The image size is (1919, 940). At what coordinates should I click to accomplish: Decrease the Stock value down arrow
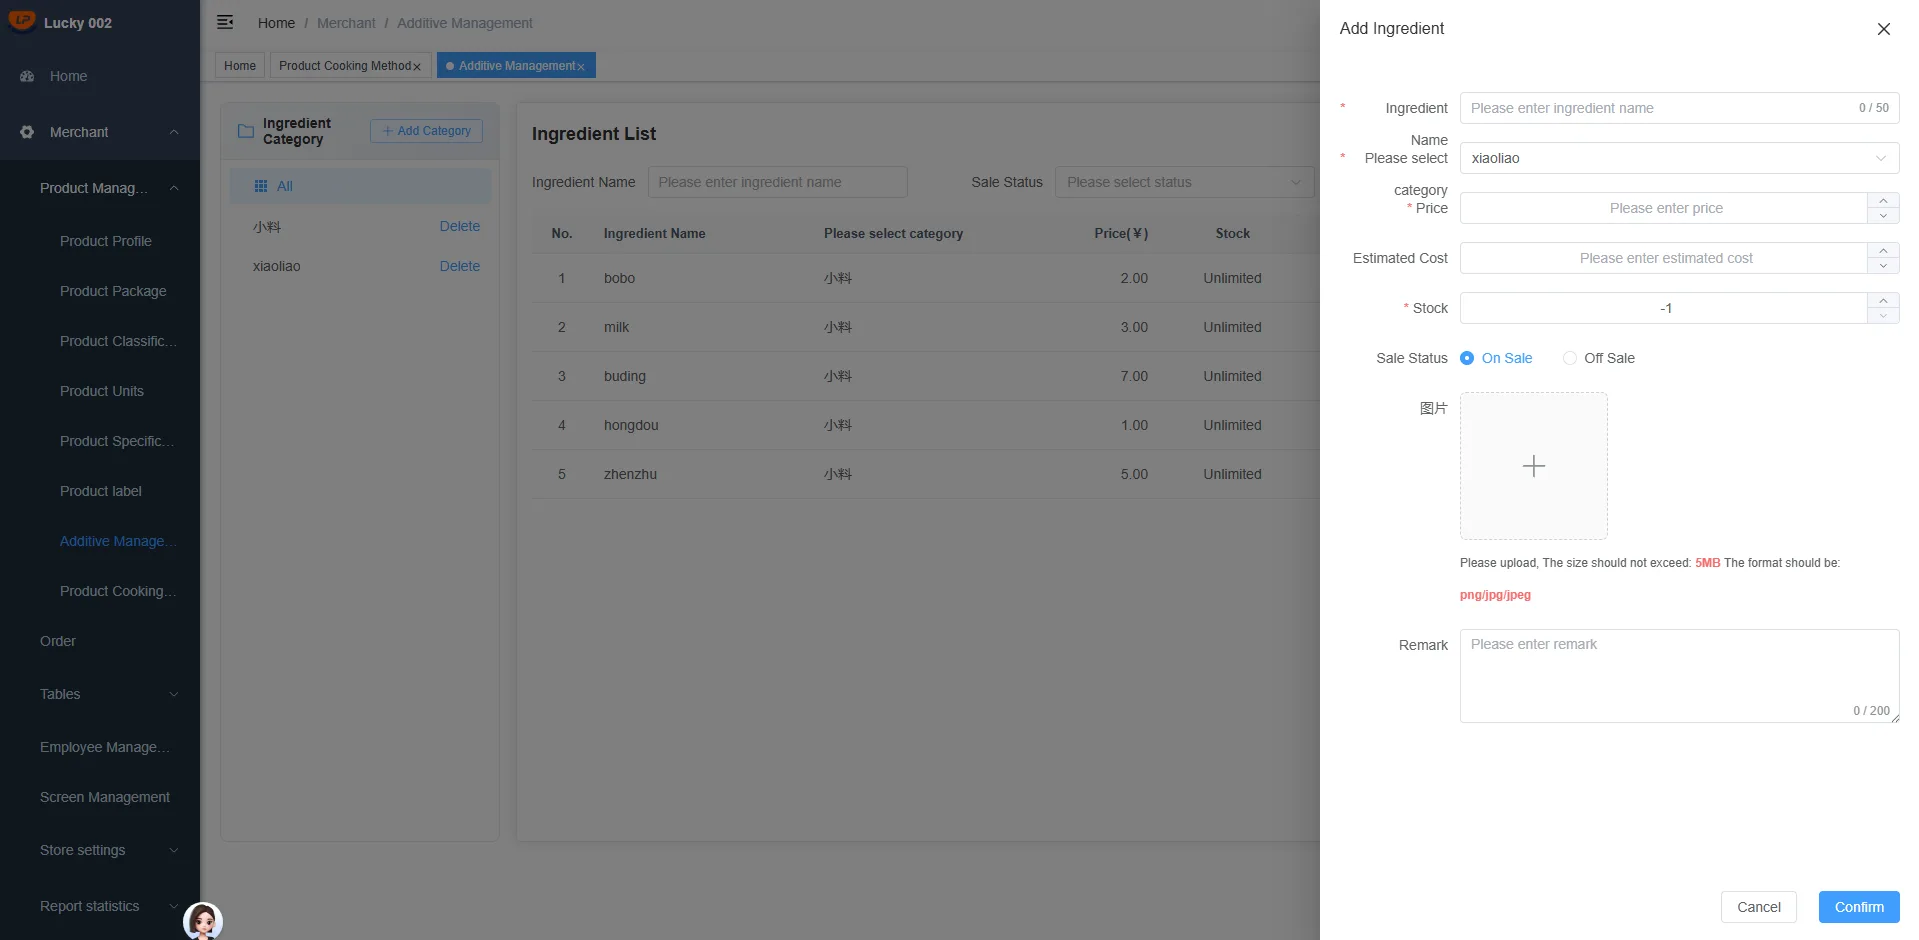(x=1883, y=316)
